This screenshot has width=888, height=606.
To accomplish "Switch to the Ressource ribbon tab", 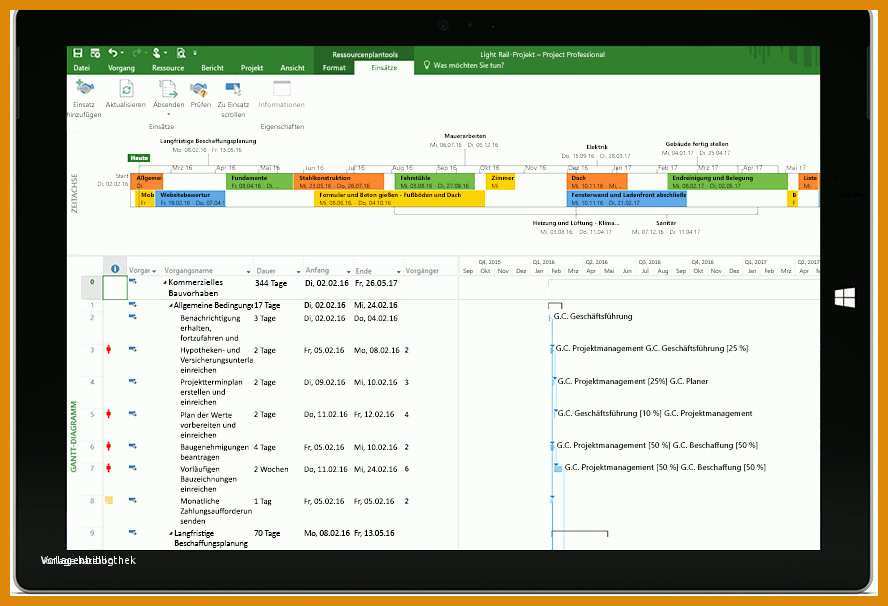I will (168, 68).
